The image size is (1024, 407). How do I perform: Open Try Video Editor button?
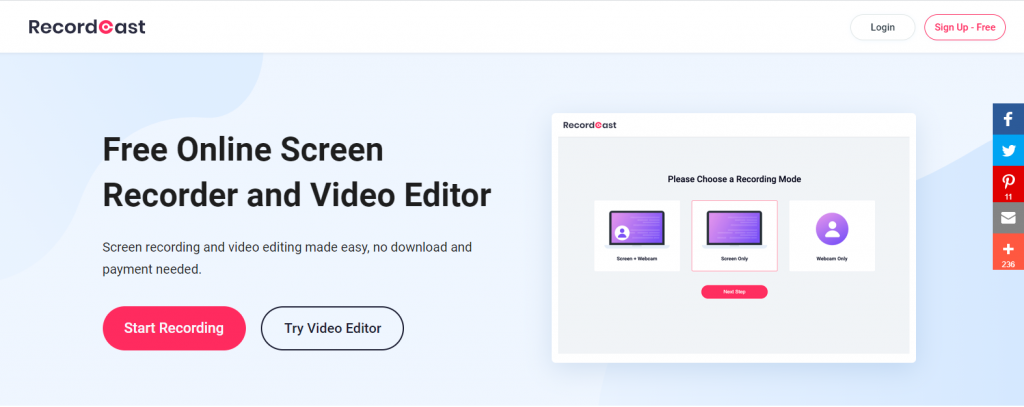coord(332,328)
